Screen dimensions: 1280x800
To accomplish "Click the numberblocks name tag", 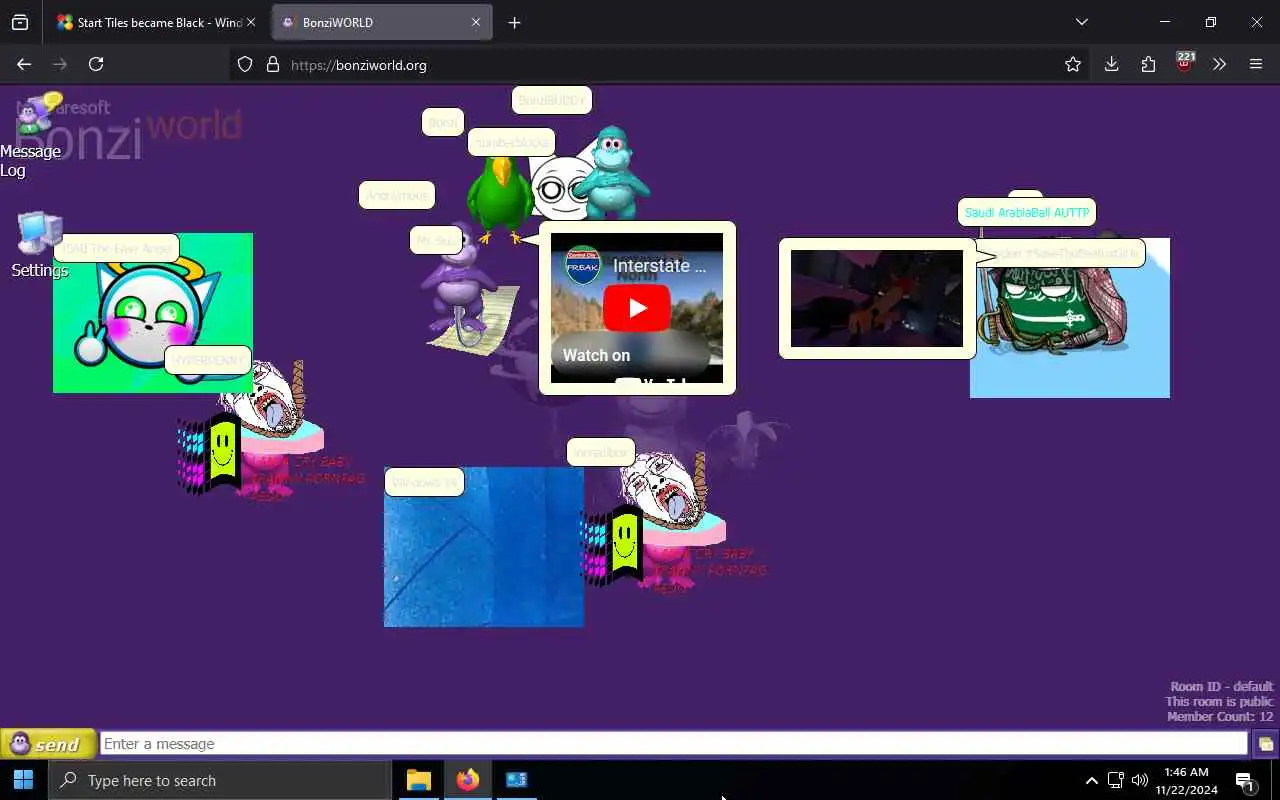I will [511, 142].
